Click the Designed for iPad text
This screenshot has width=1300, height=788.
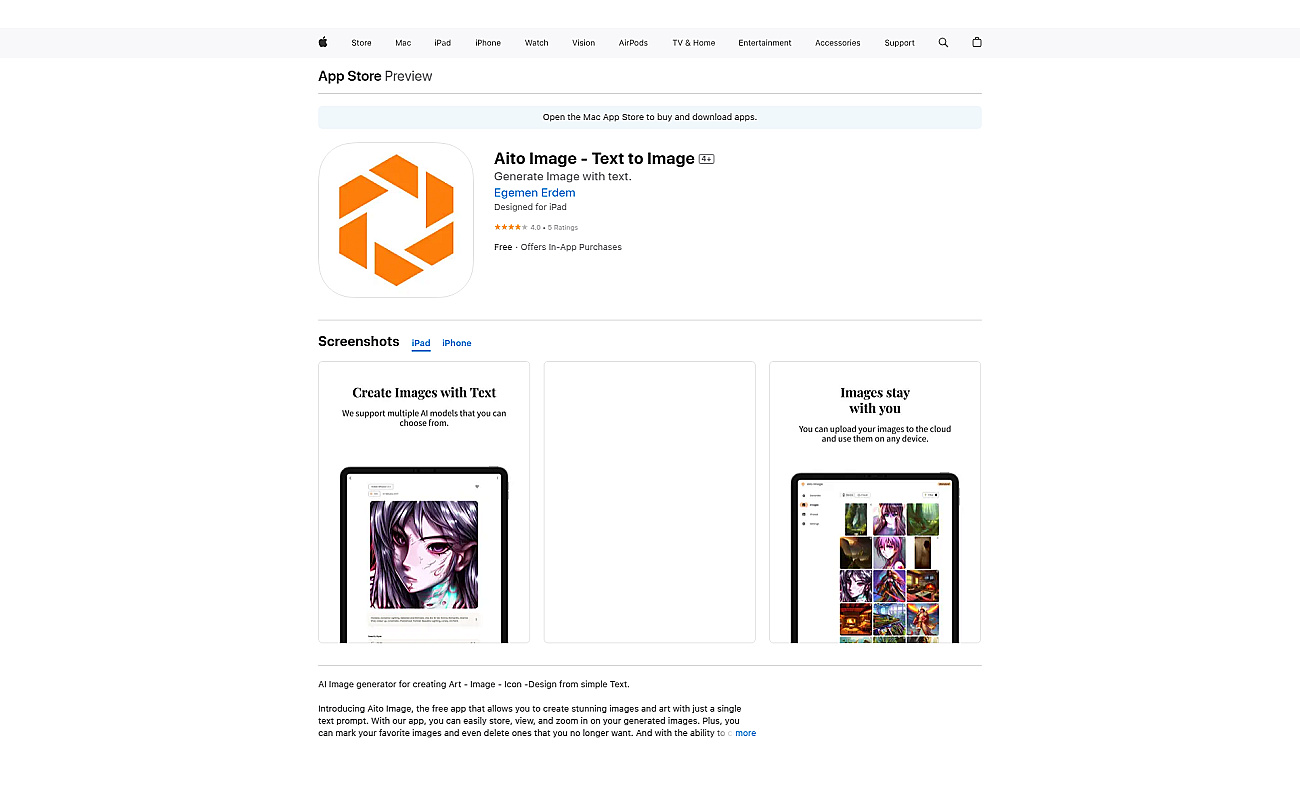tap(530, 207)
